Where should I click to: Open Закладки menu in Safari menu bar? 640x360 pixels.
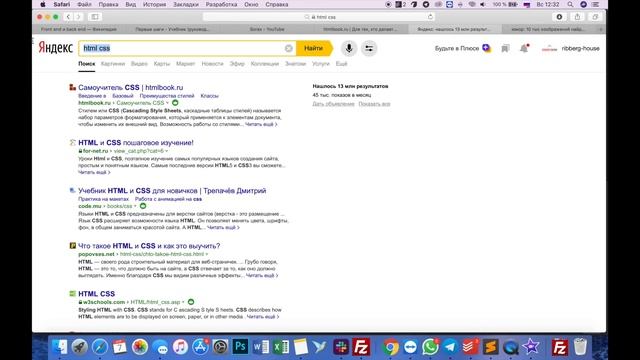coord(186,4)
